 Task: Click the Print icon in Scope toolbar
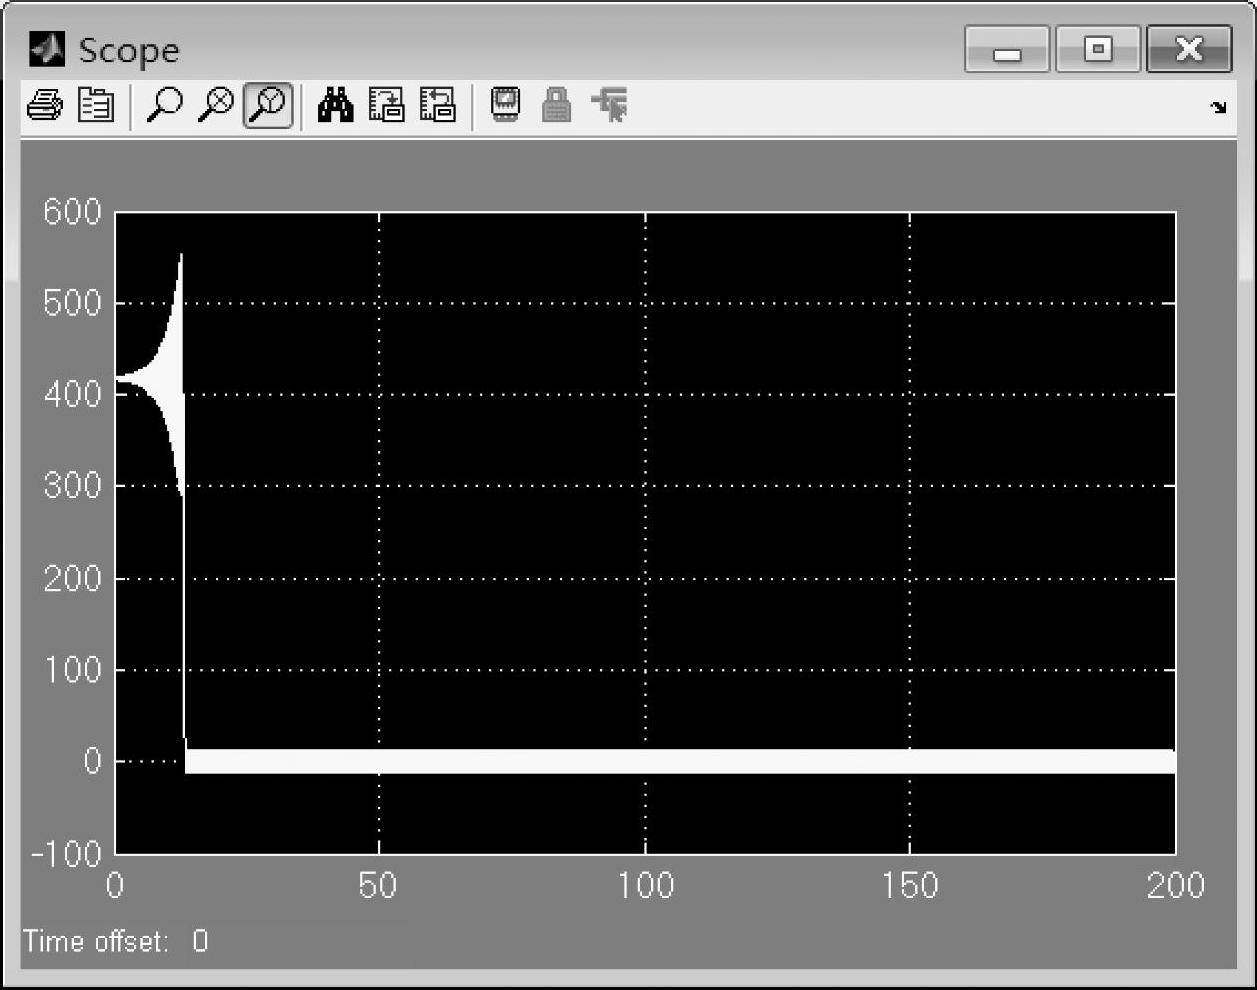[x=44, y=105]
